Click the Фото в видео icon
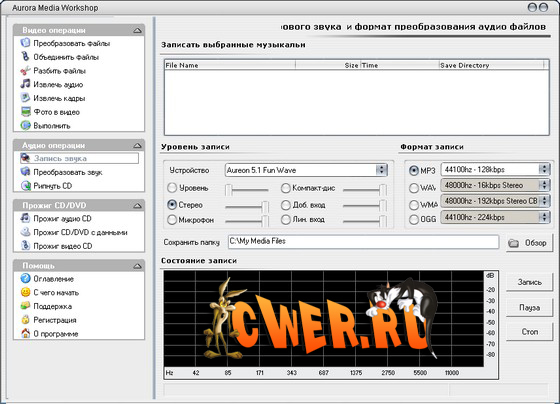This screenshot has width=560, height=404. pyautogui.click(x=25, y=112)
